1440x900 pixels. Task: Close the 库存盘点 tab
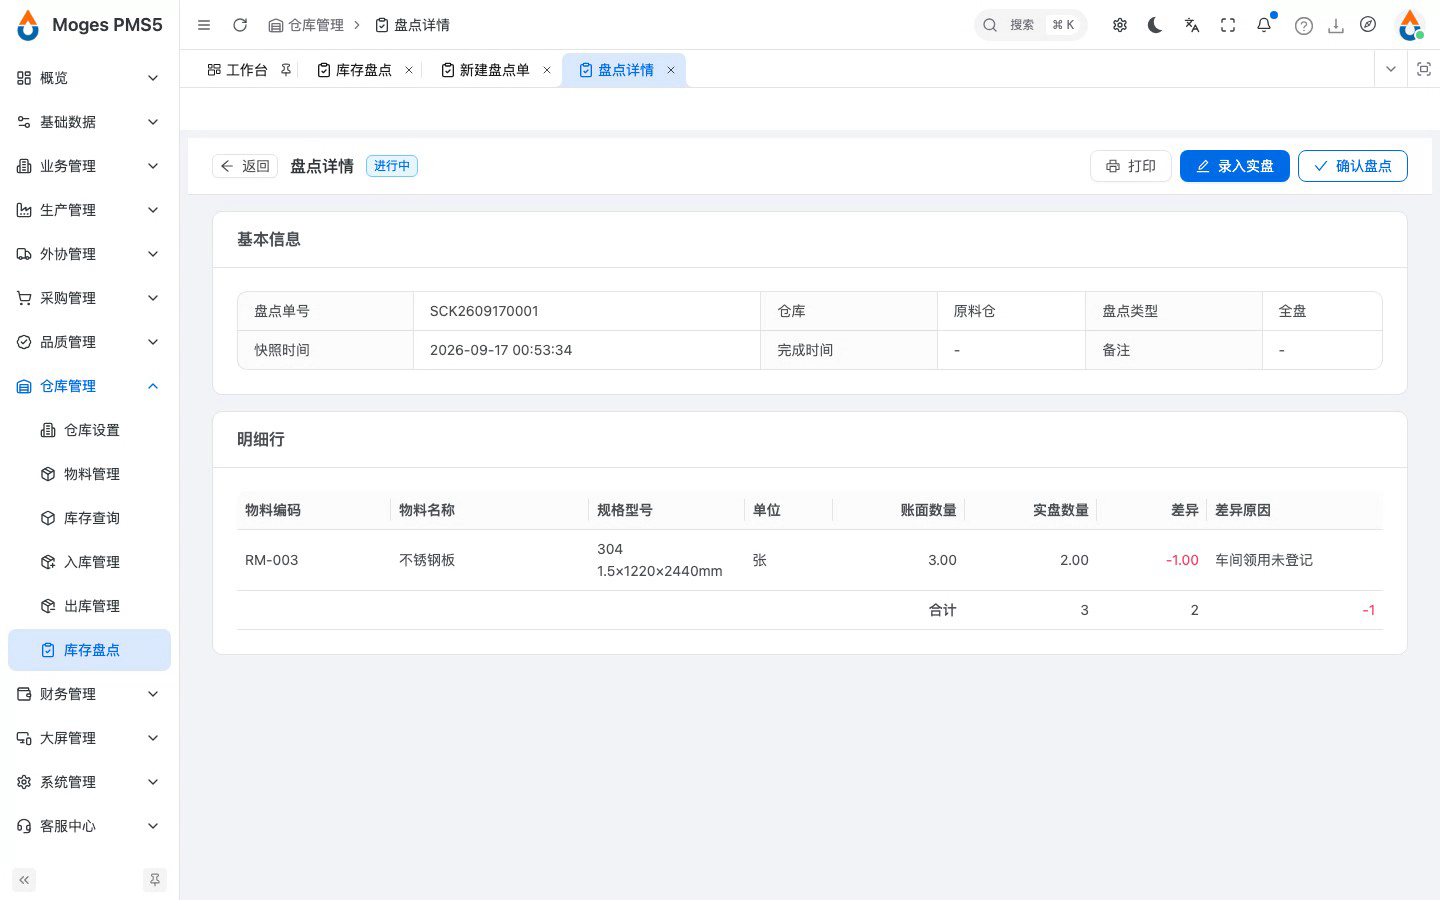[409, 70]
